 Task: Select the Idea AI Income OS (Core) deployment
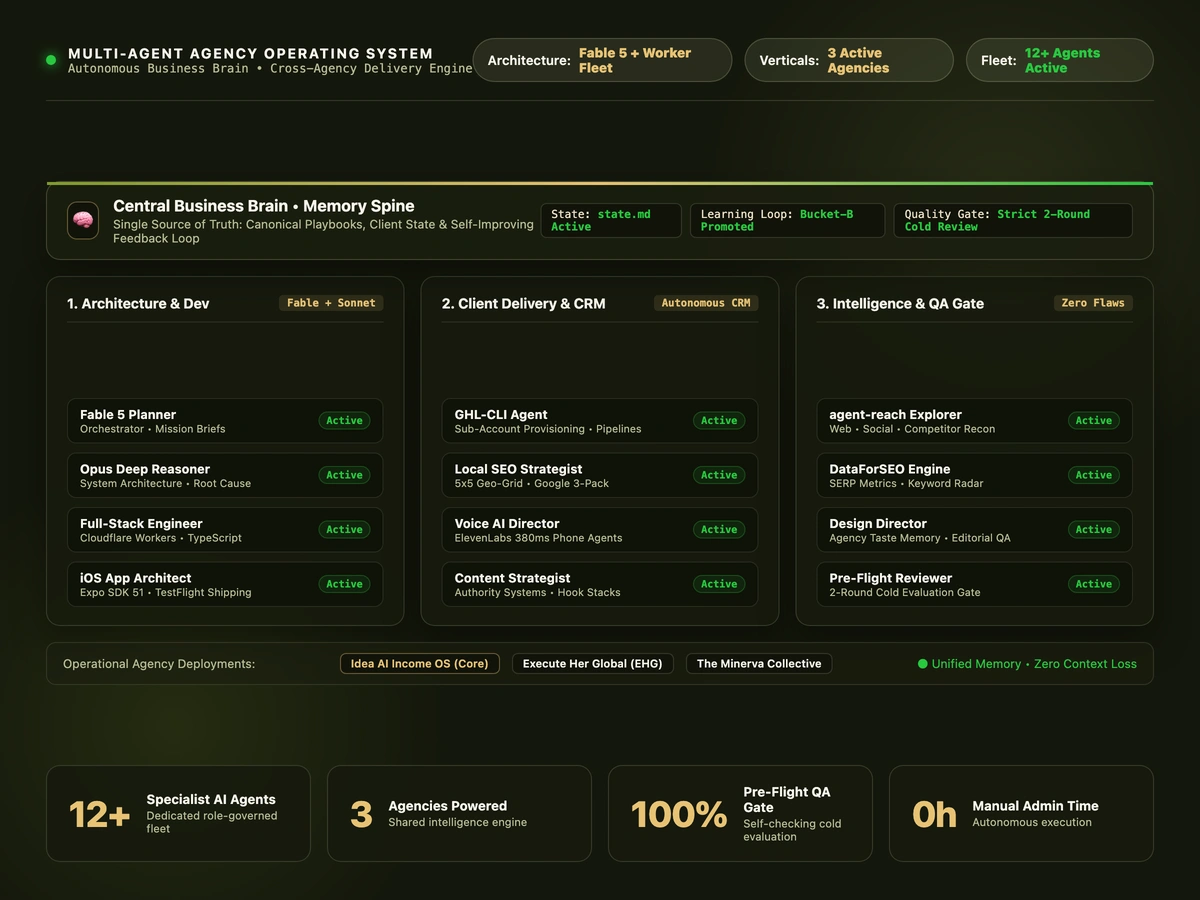(x=420, y=664)
